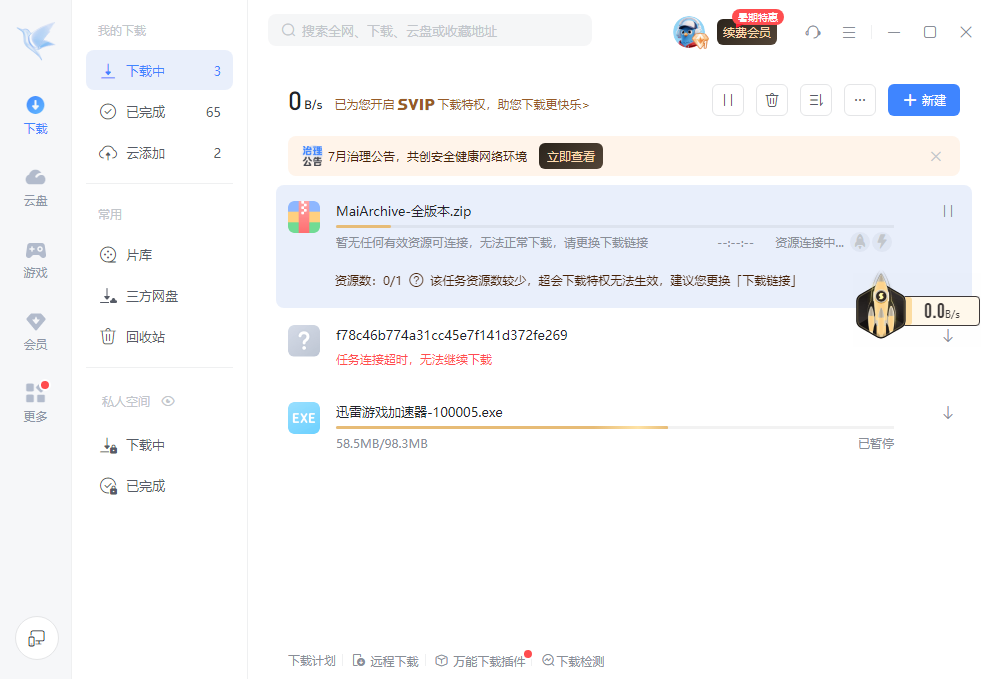The image size is (1000, 679).
Task: Click the 58.5MB/98.3MB size text
Action: pos(382,444)
